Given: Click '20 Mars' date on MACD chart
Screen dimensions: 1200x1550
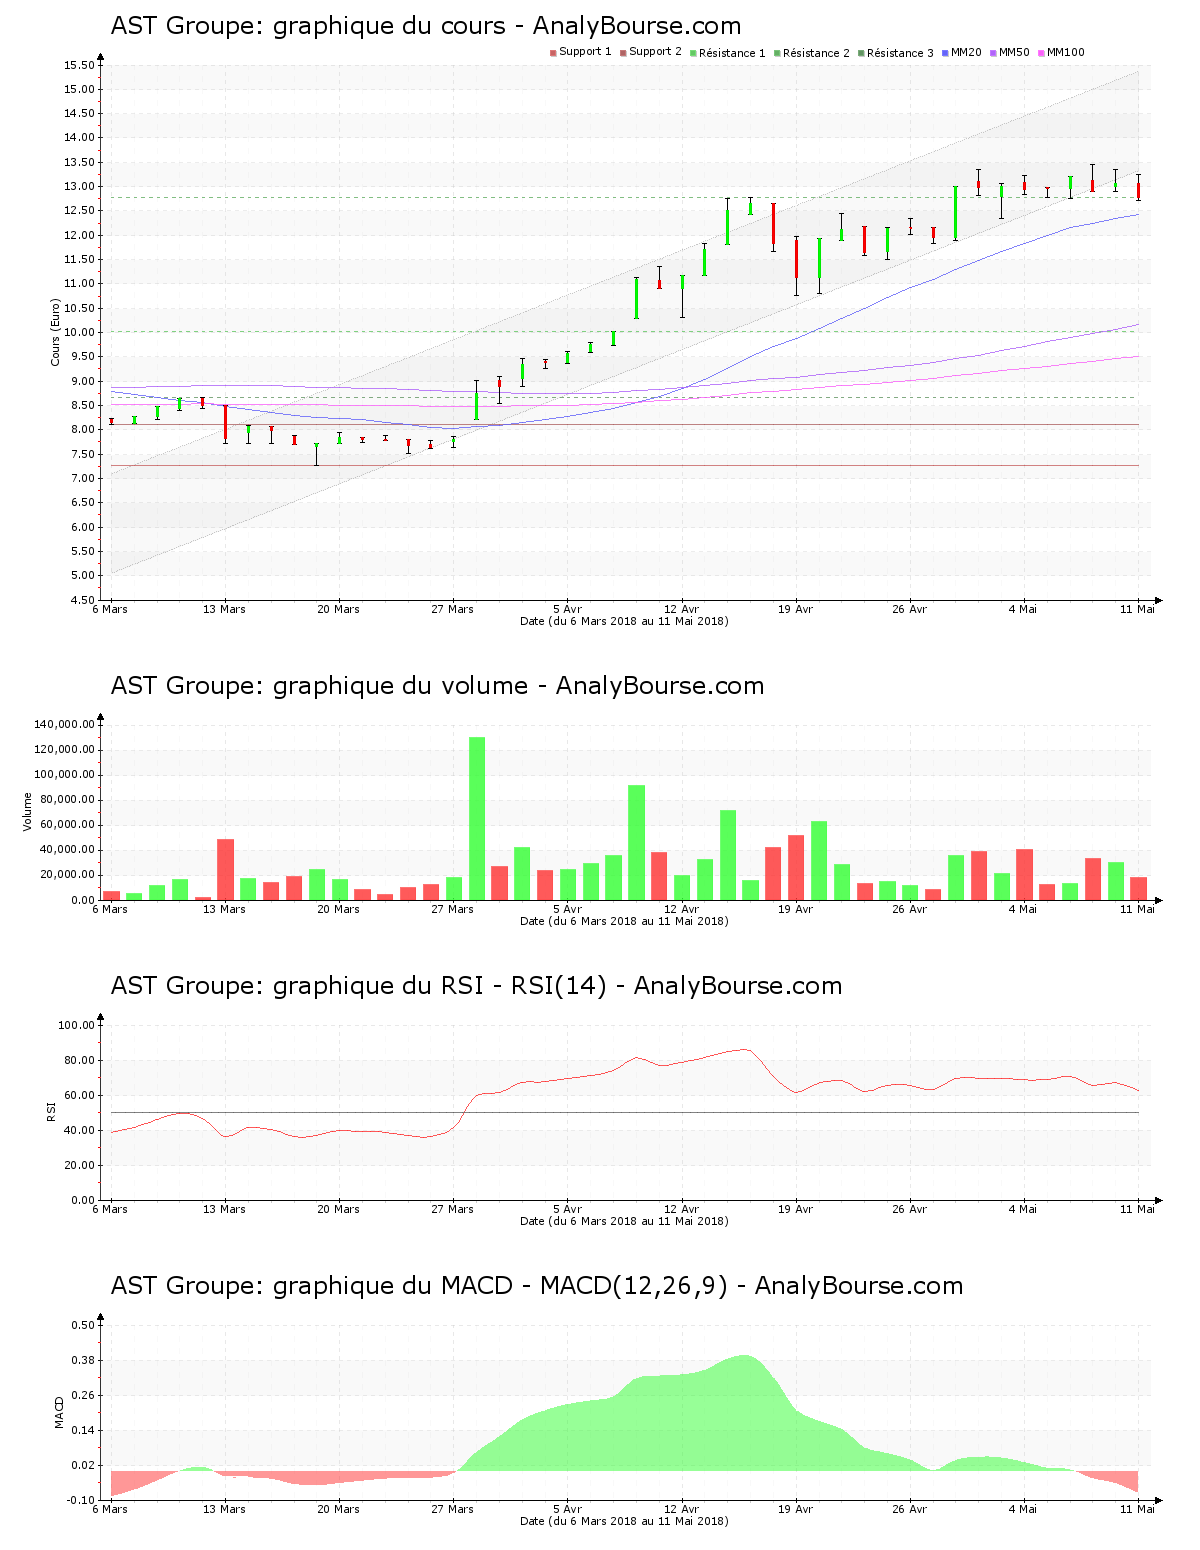Looking at the screenshot, I should pyautogui.click(x=339, y=1509).
